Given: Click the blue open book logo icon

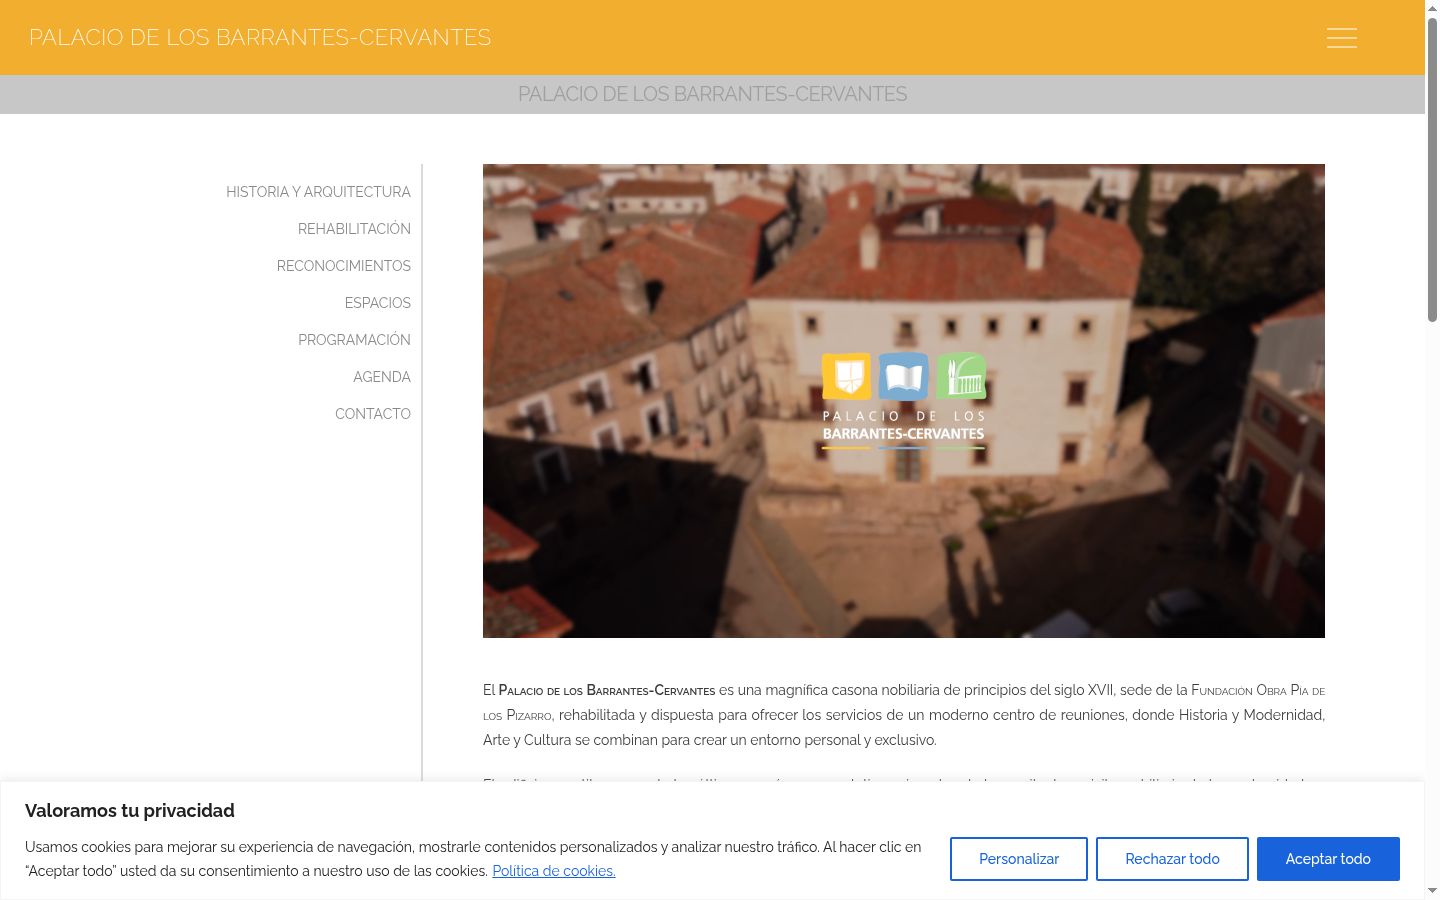Looking at the screenshot, I should [903, 376].
